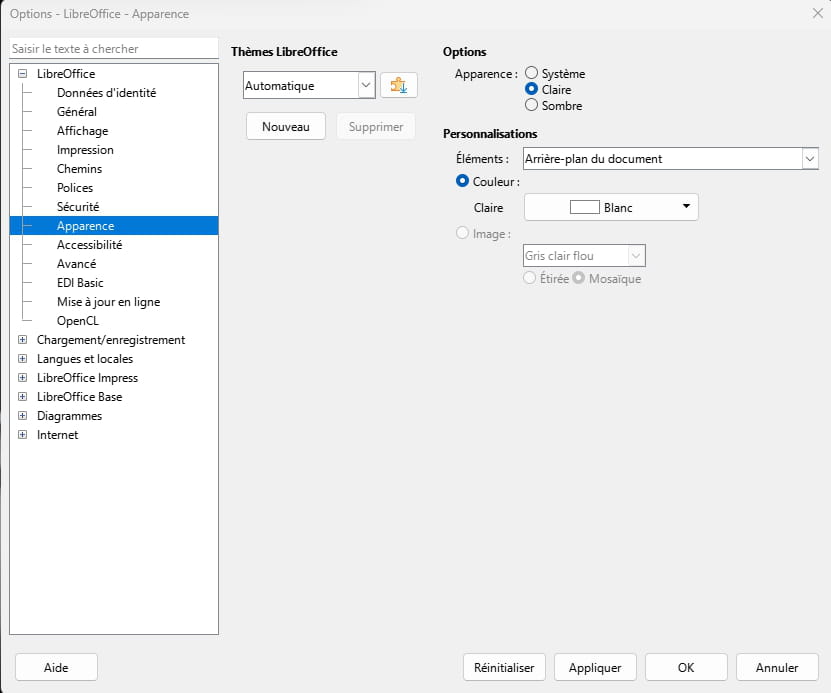The width and height of the screenshot is (831, 693).
Task: Collapse the LibreOffice tree node
Action: pos(22,74)
